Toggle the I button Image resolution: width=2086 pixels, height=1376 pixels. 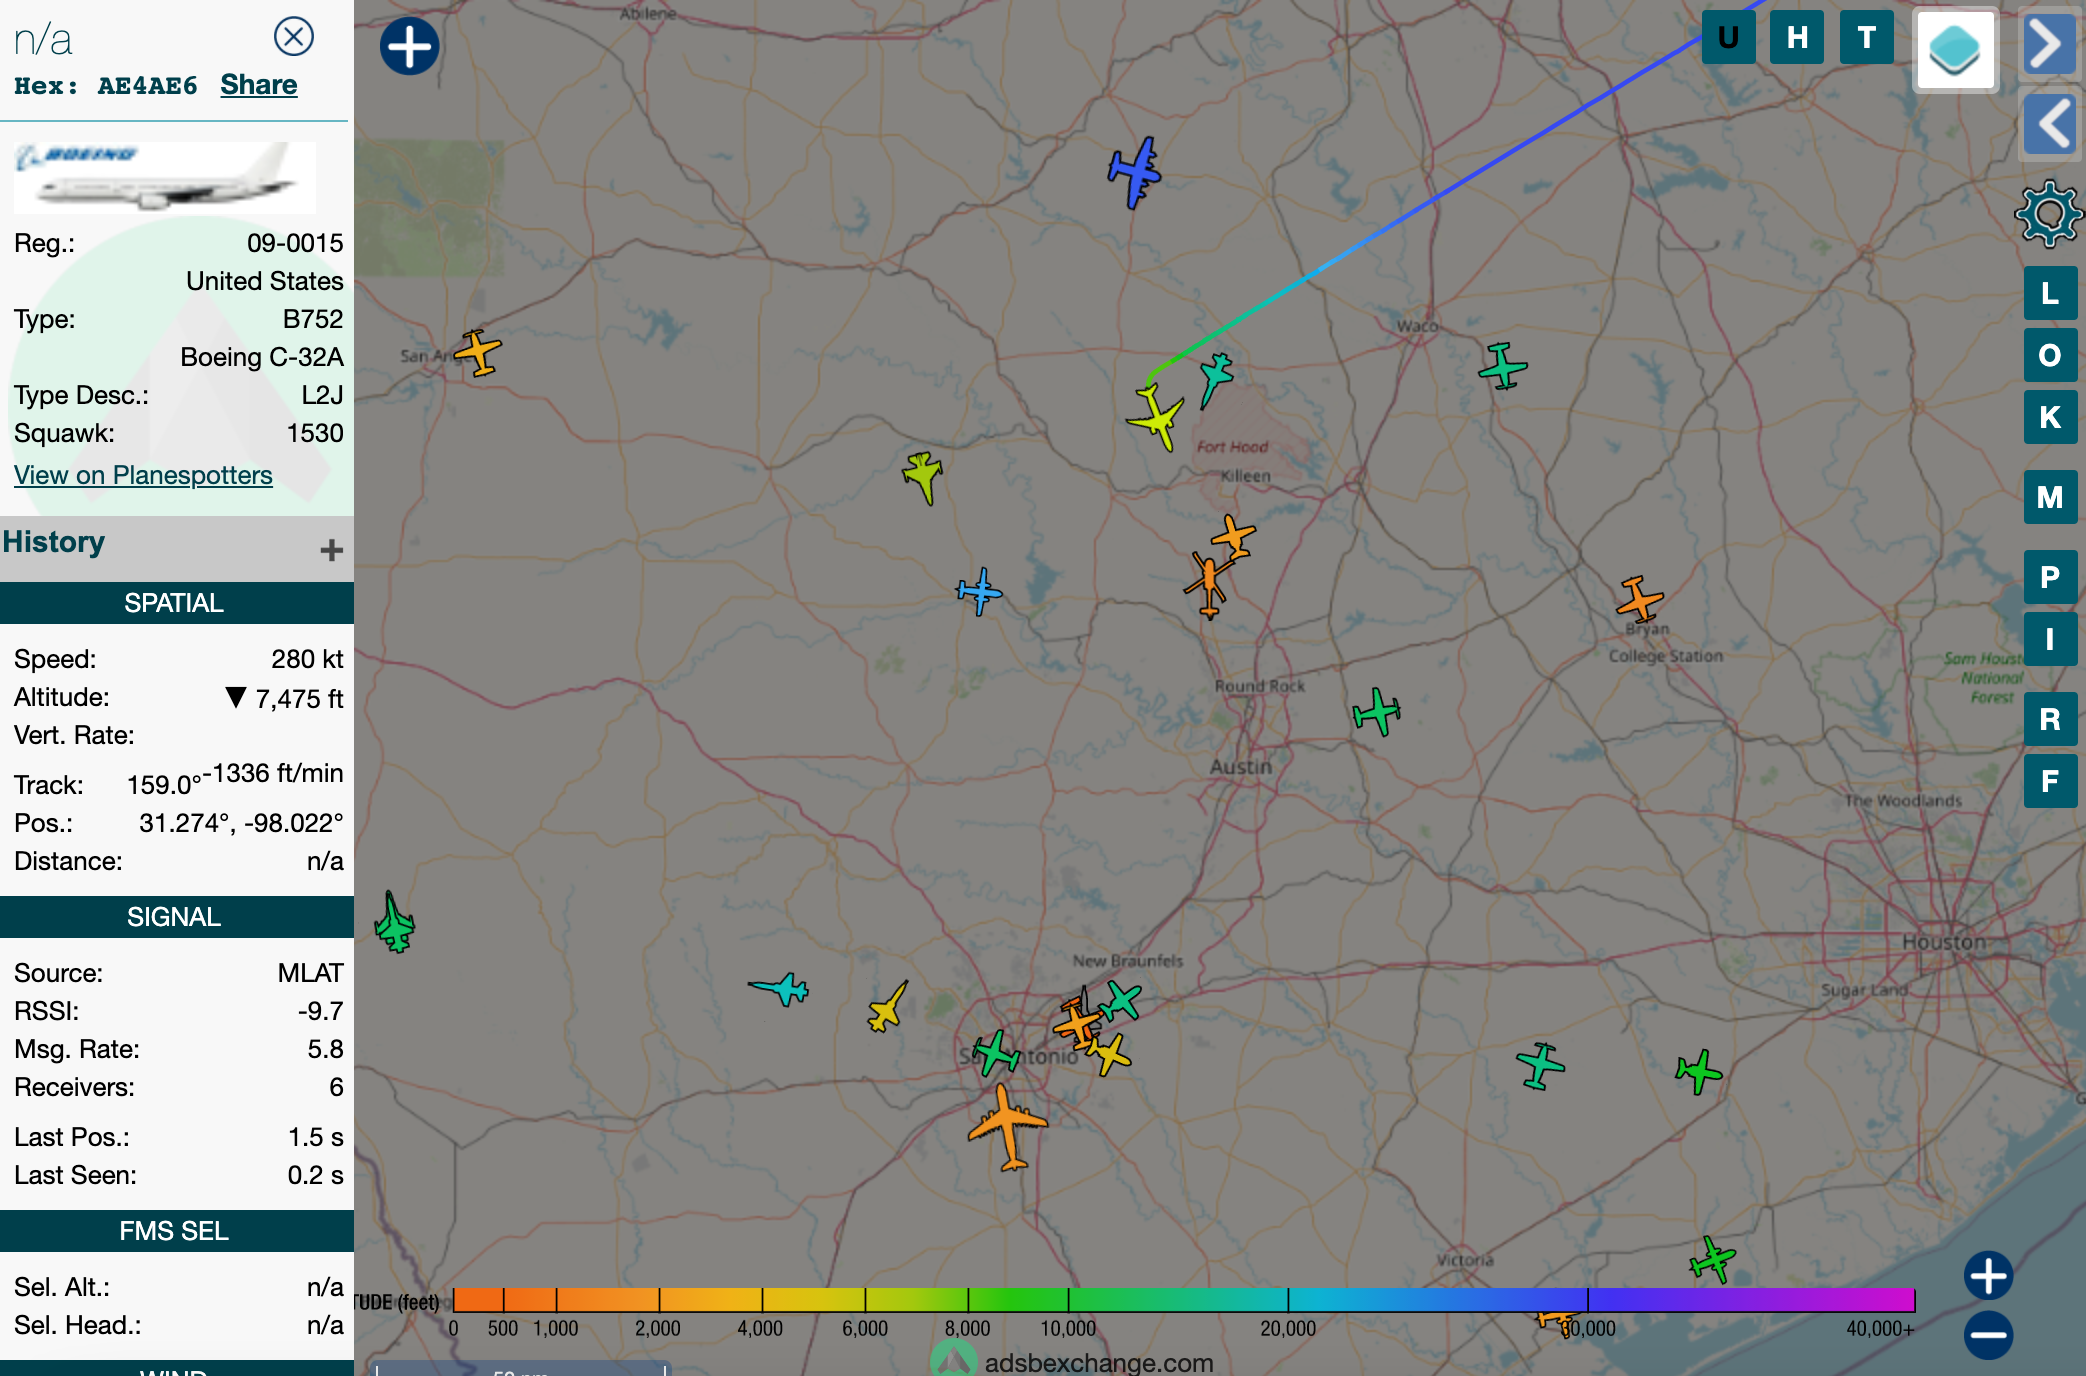(x=2050, y=639)
